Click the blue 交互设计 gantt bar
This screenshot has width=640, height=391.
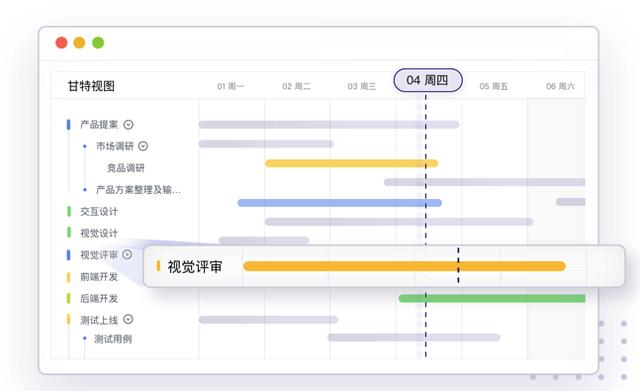pyautogui.click(x=340, y=203)
